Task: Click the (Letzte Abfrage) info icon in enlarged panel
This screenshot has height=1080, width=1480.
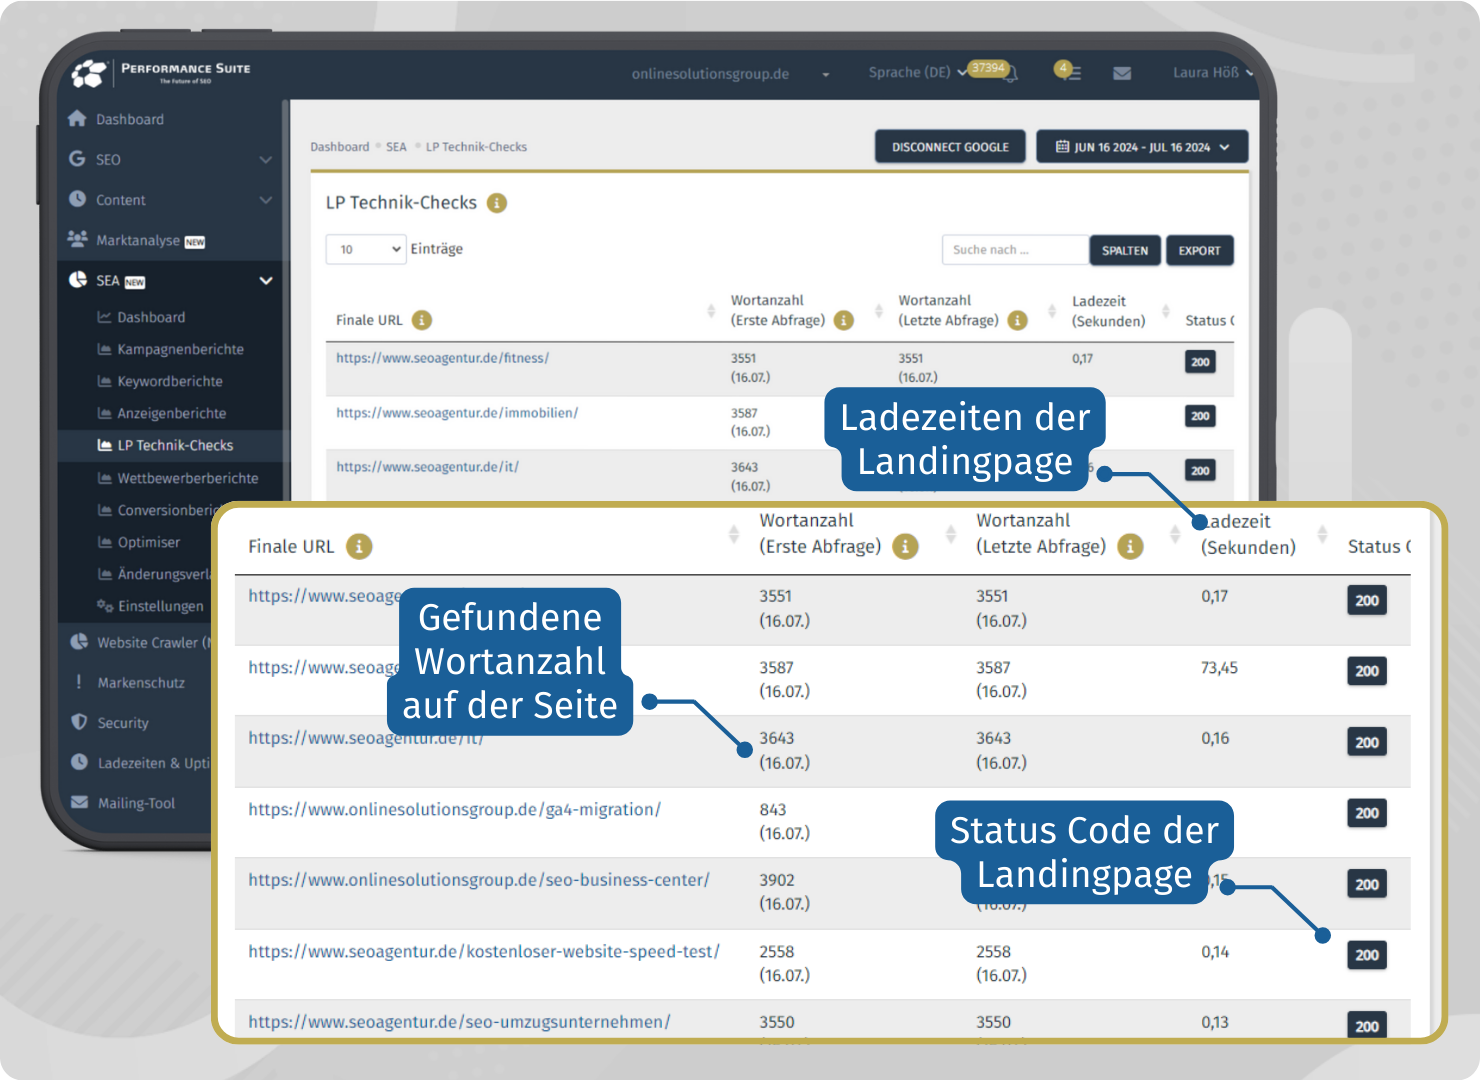Action: pyautogui.click(x=1130, y=546)
